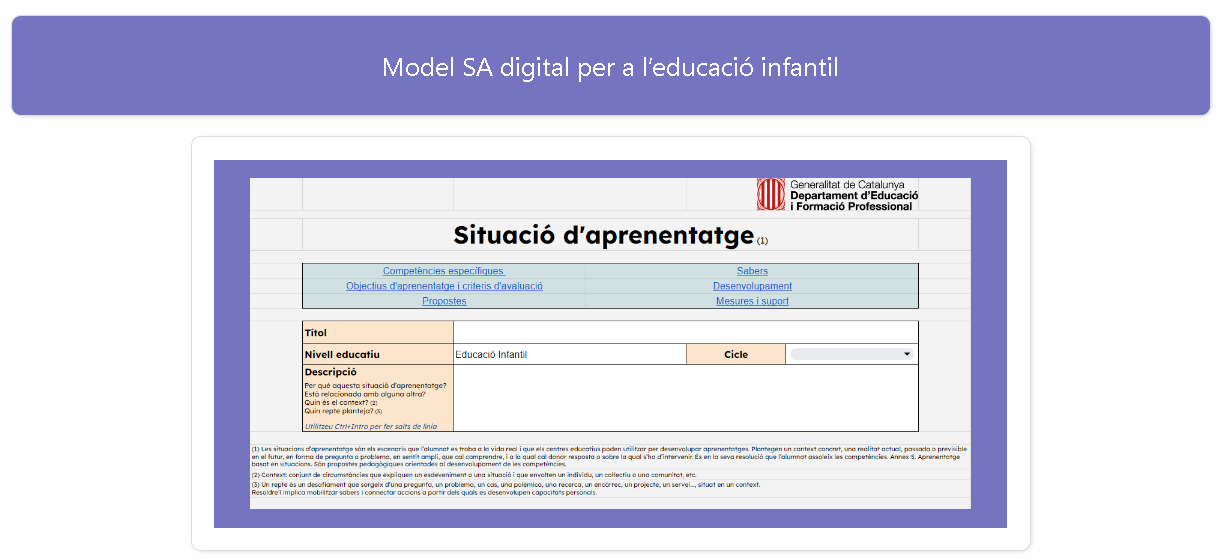Image resolution: width=1224 pixels, height=560 pixels.
Task: Click footnote marker (1) beside the heading
Action: (x=762, y=241)
